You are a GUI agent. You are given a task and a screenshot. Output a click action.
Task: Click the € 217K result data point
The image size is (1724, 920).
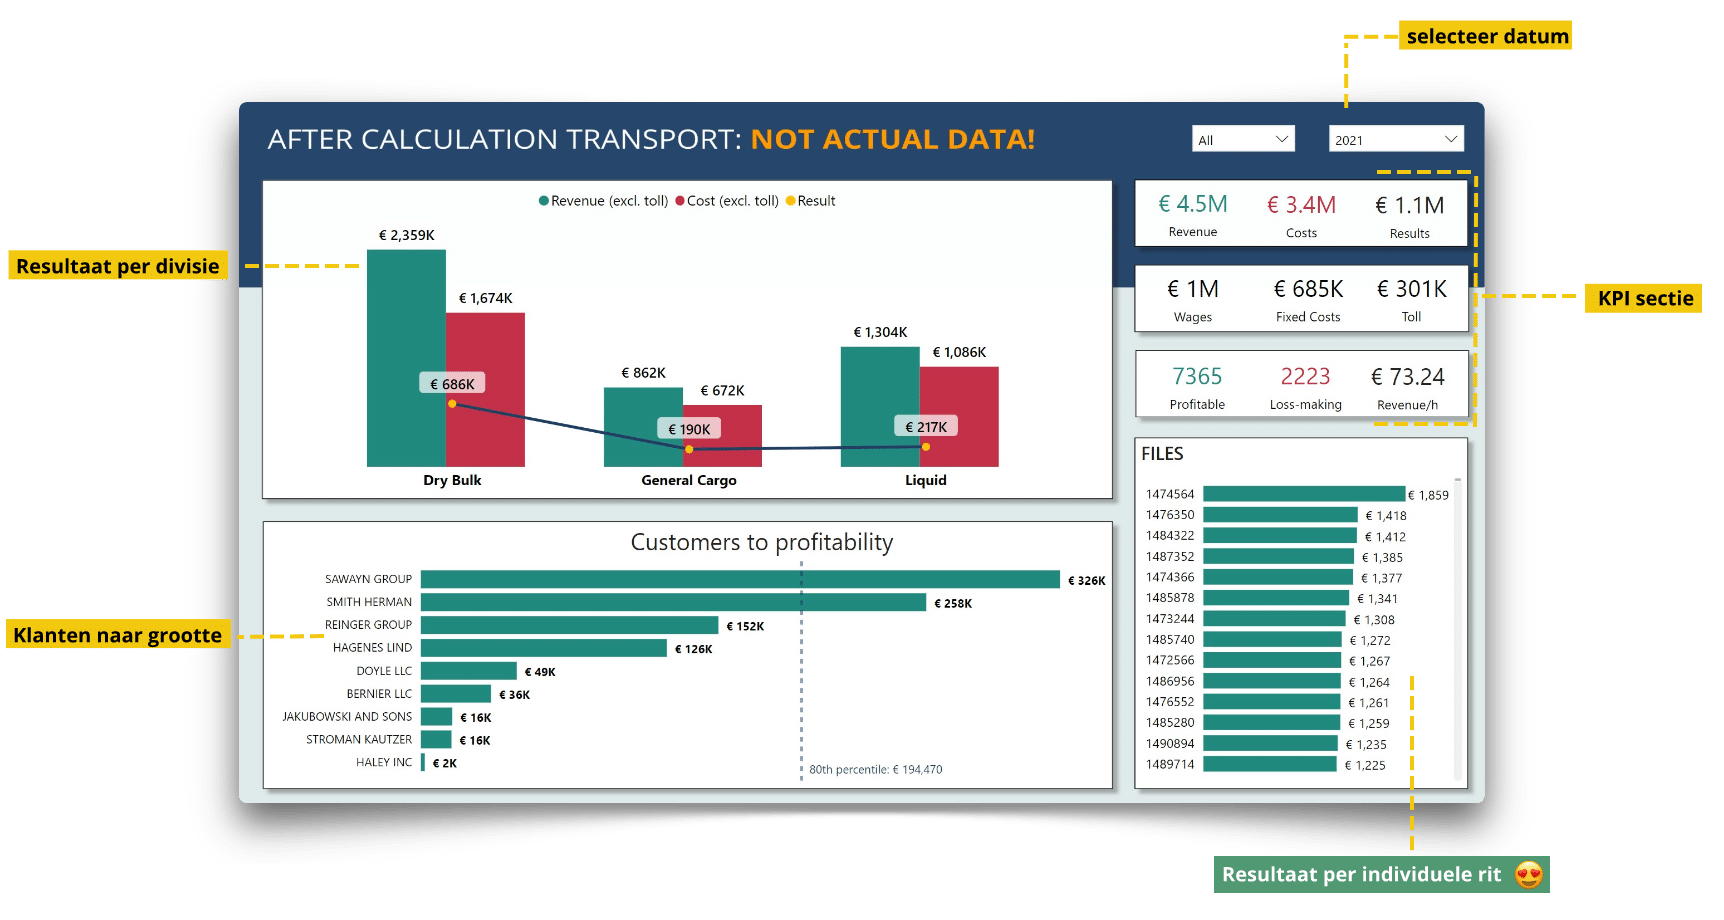click(926, 447)
